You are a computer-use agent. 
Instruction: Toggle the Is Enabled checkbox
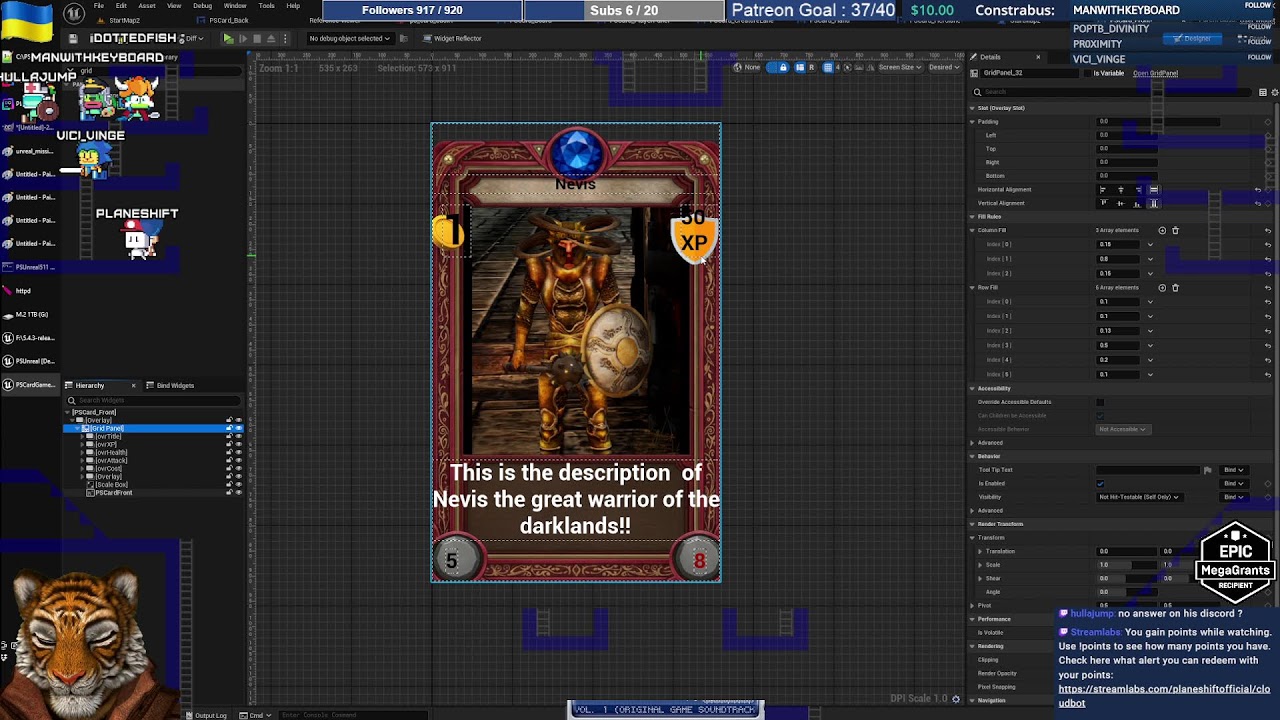pyautogui.click(x=1101, y=483)
